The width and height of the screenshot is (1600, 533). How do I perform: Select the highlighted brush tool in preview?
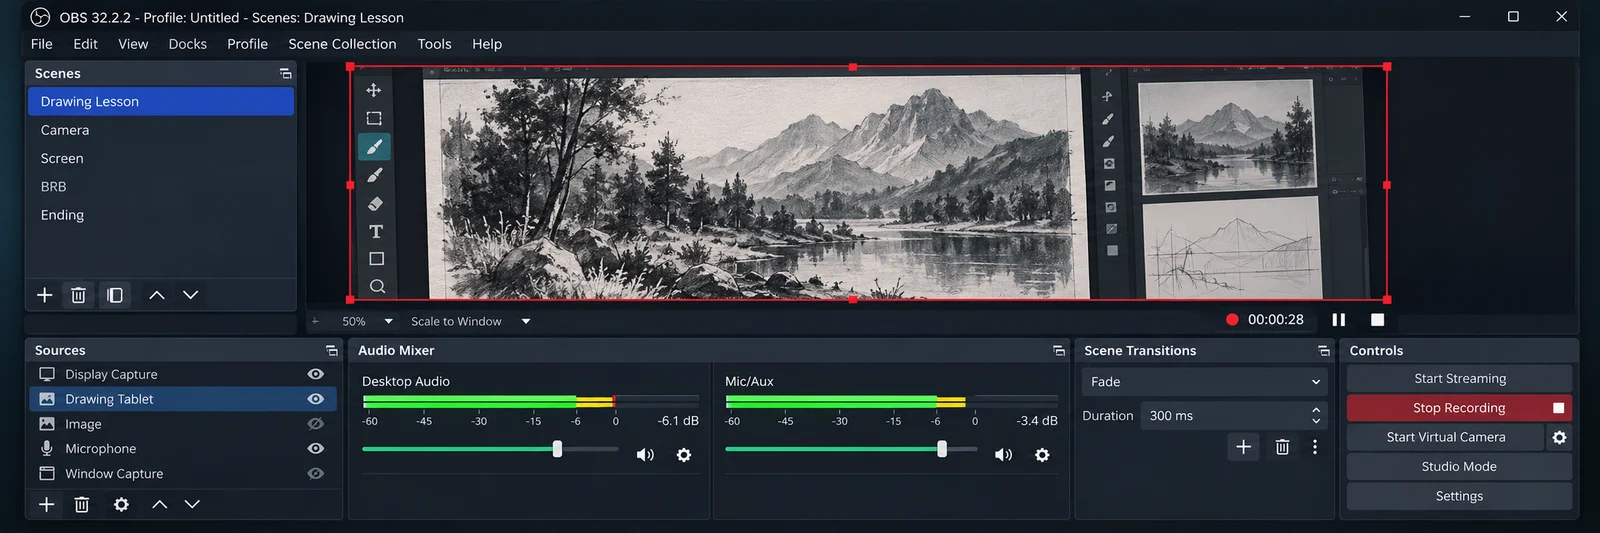[x=375, y=147]
